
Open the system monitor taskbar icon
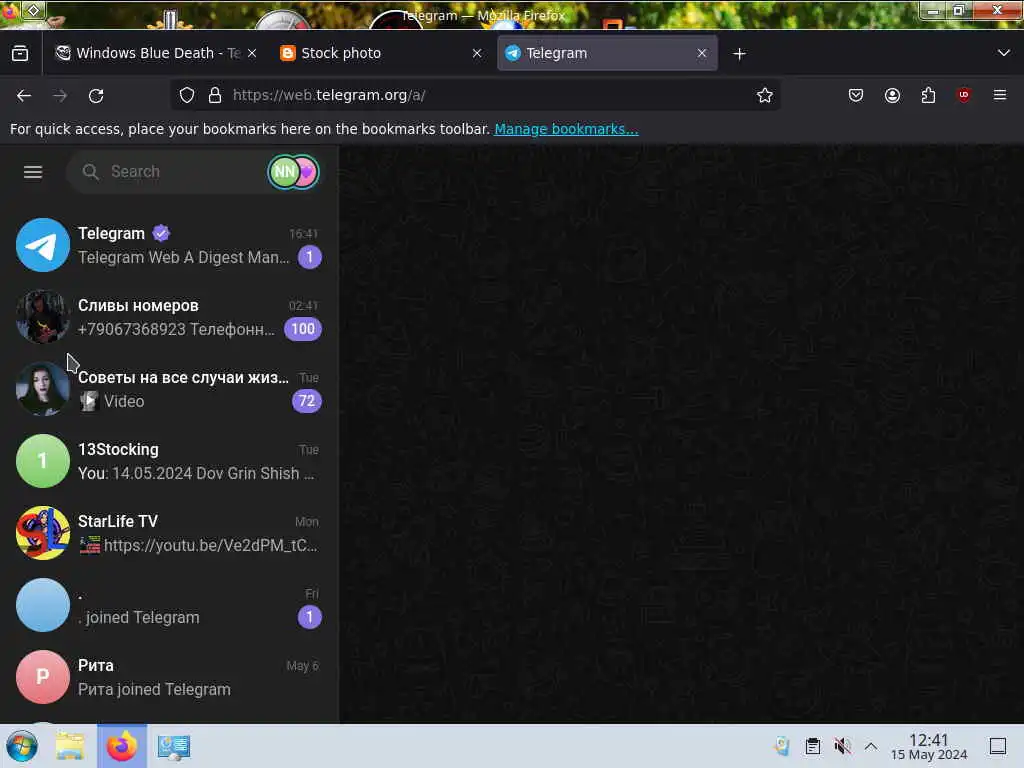[174, 746]
